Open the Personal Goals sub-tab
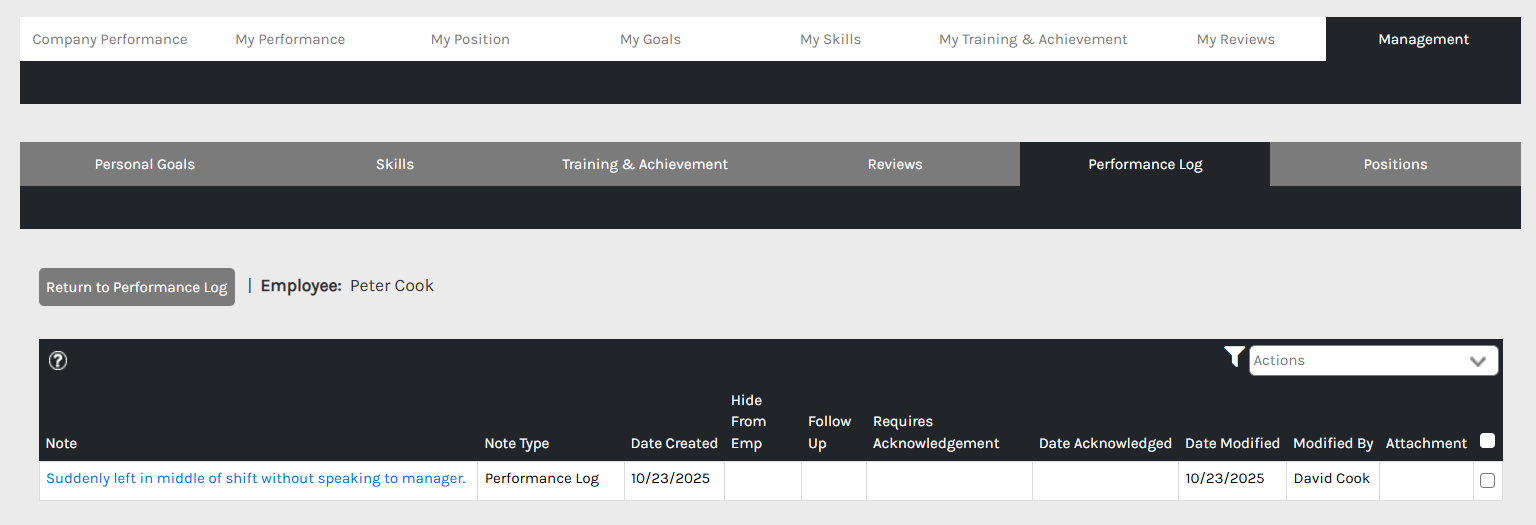Image resolution: width=1536 pixels, height=525 pixels. click(x=145, y=164)
